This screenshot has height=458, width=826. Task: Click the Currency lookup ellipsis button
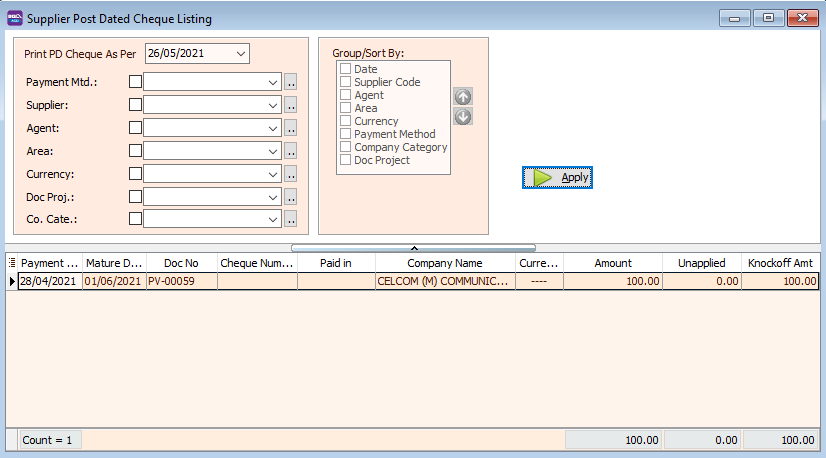click(291, 174)
